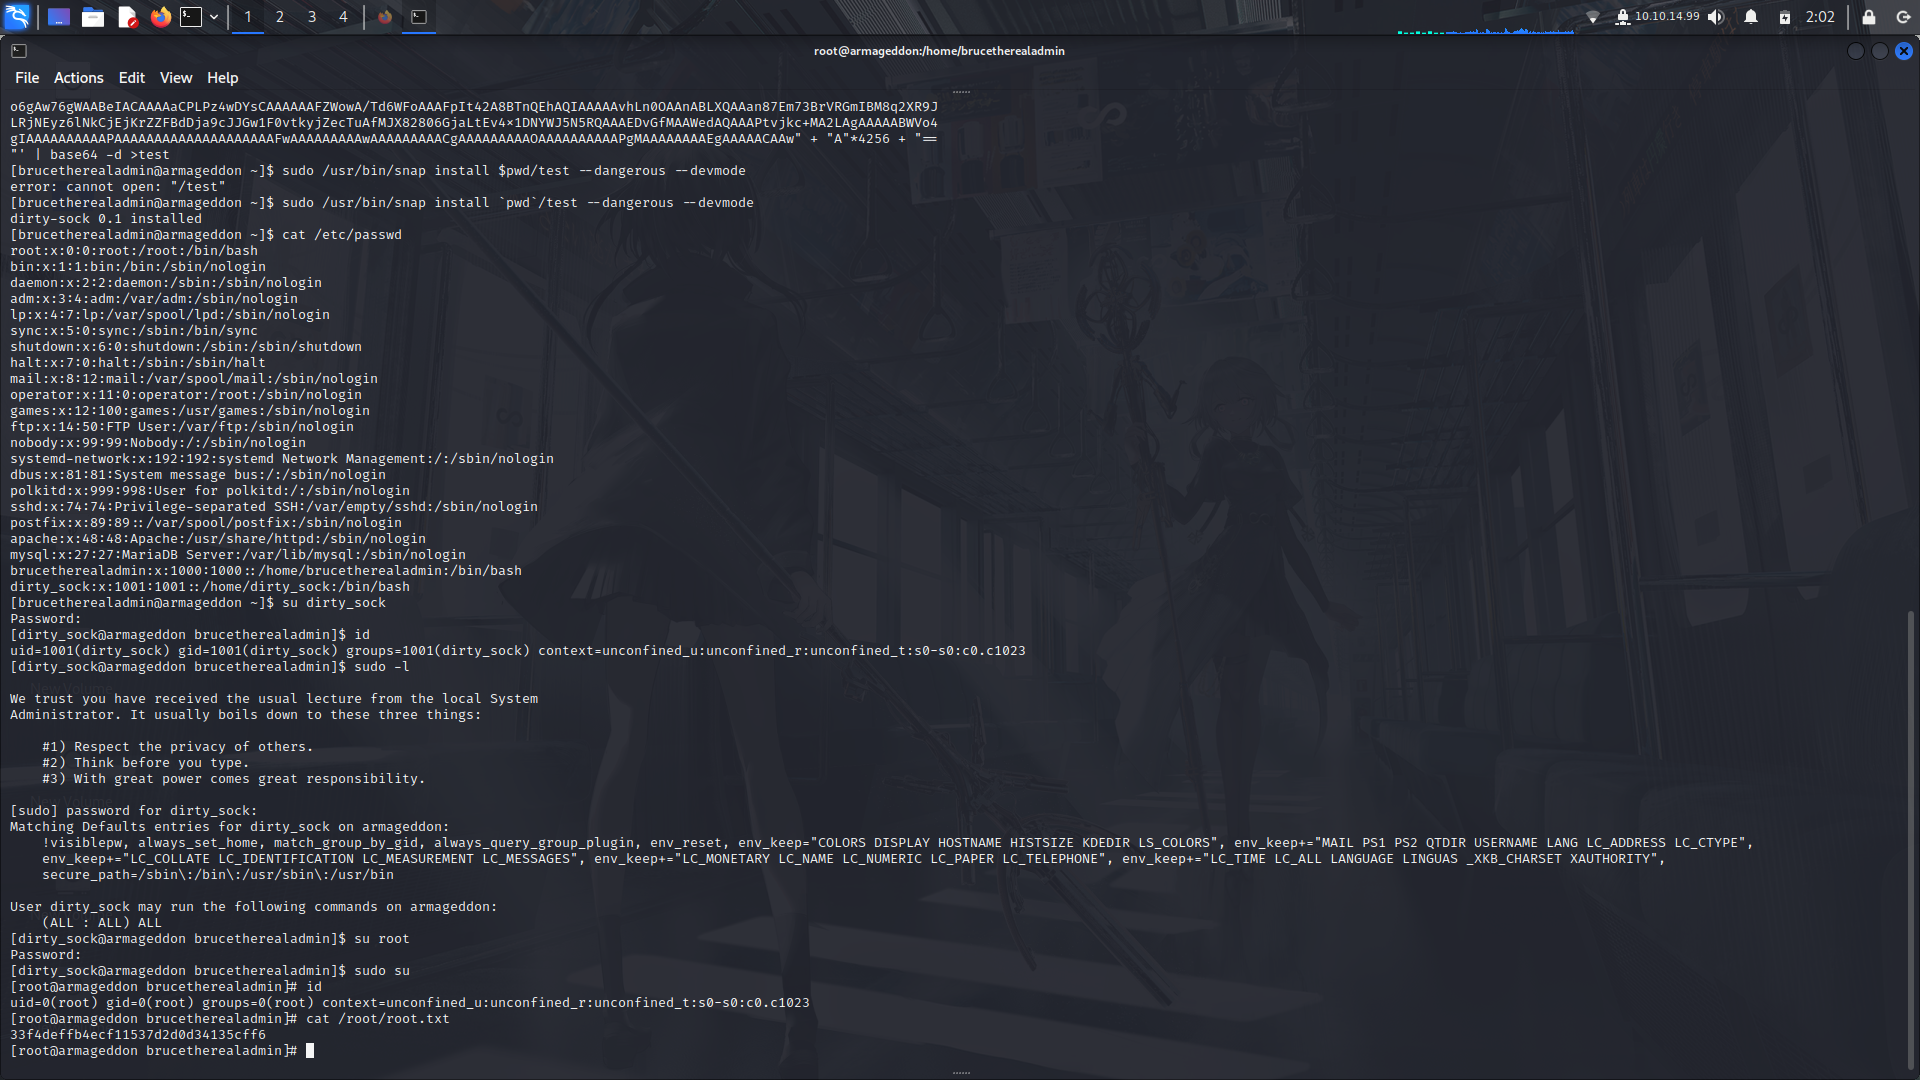Screen dimensions: 1920x1080
Task: Open the View menu
Action: coord(175,77)
